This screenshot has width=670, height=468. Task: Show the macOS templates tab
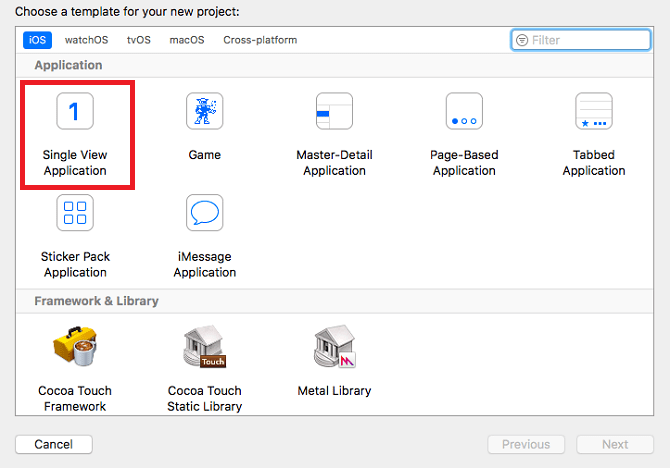click(186, 40)
